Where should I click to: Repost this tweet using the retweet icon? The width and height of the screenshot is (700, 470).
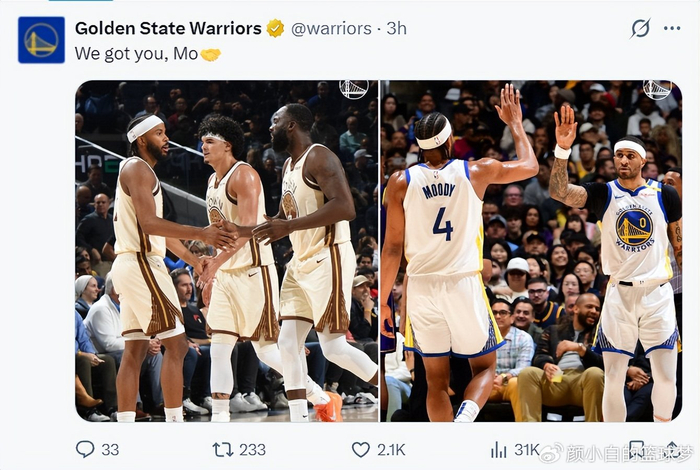pos(223,449)
